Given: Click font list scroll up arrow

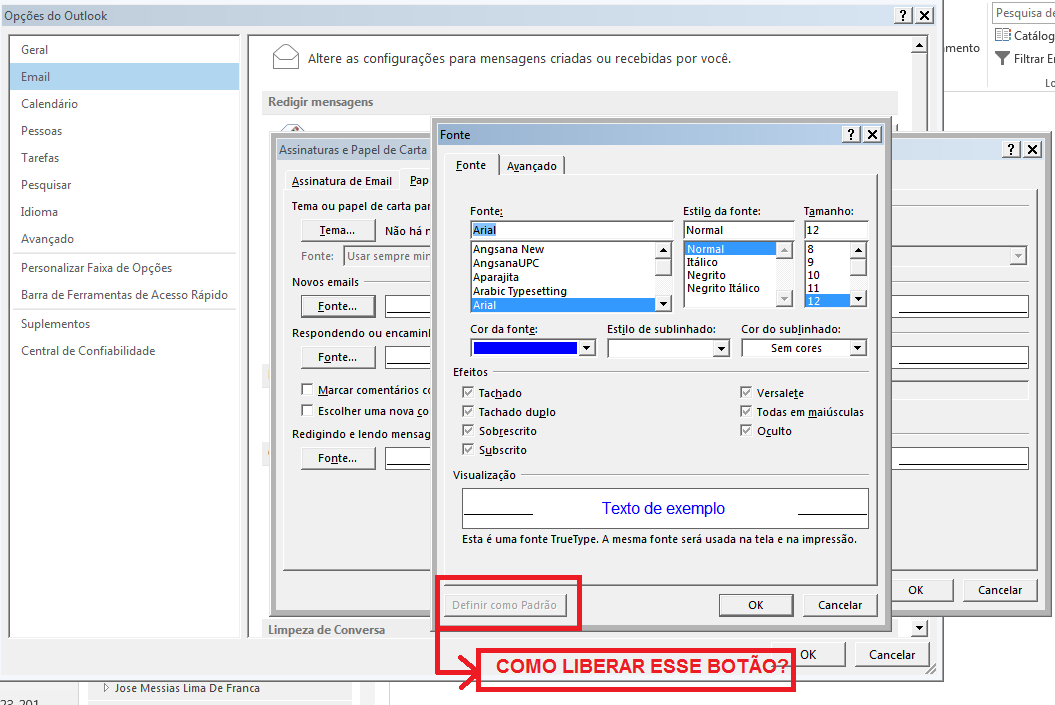Looking at the screenshot, I should pyautogui.click(x=663, y=250).
